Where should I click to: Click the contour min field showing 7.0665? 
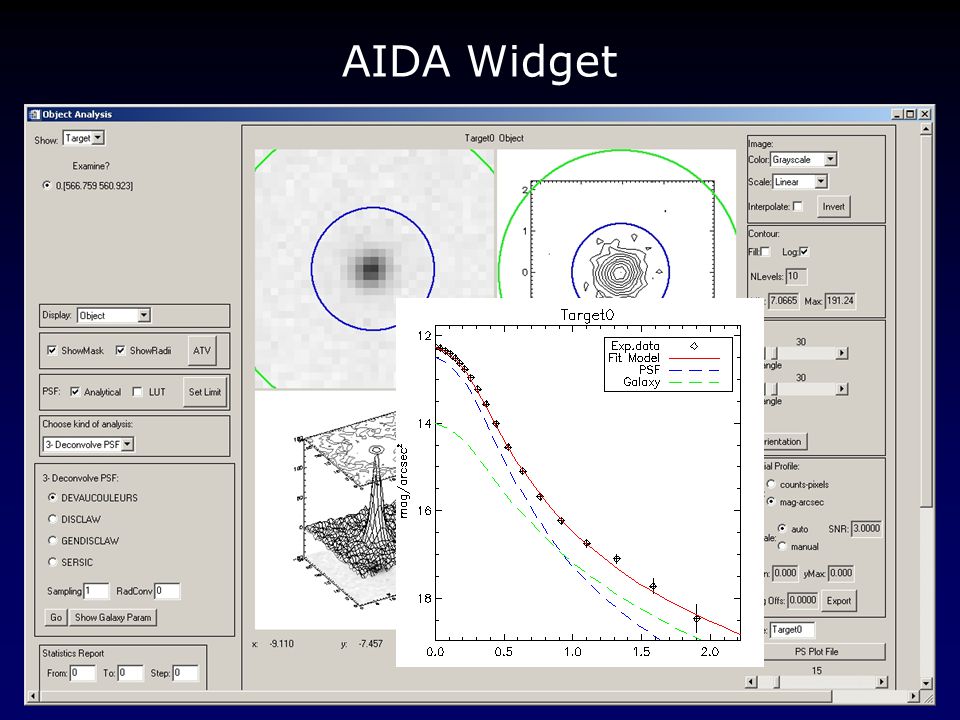[783, 301]
